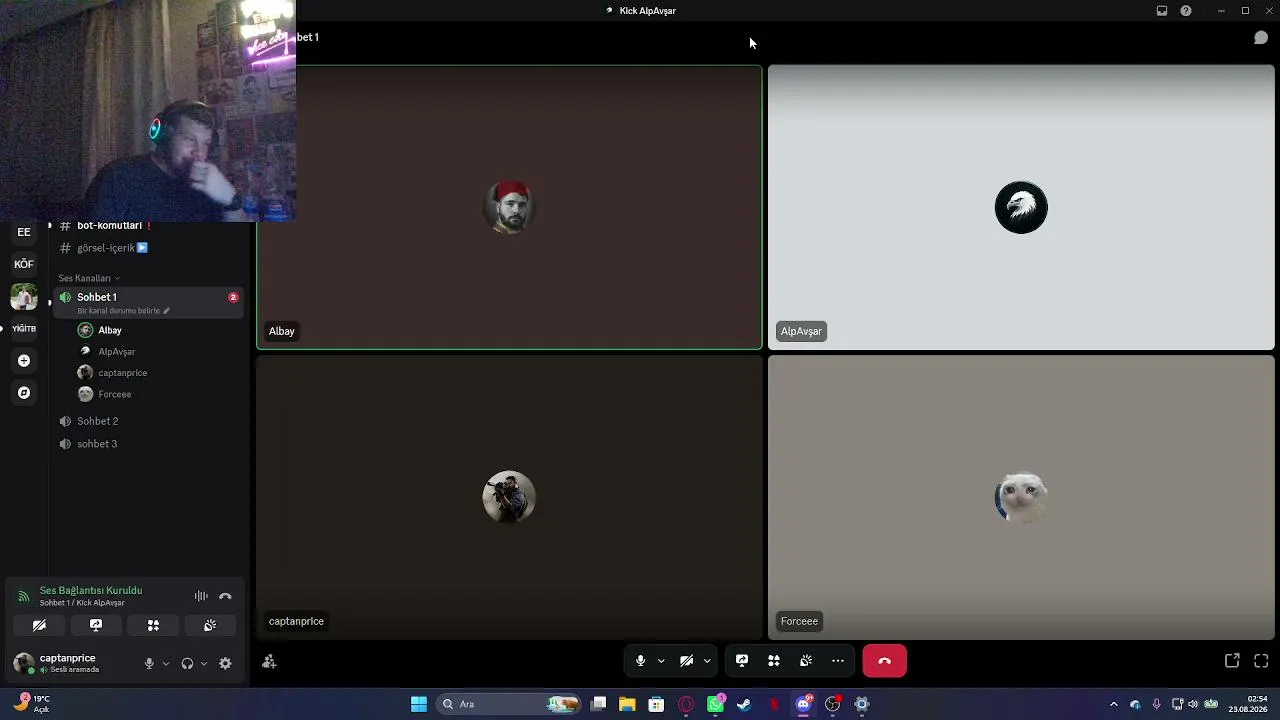Open voice connection details at Ses Bağlantısı Kuruldu
Viewport: 1280px width, 720px height.
(x=91, y=591)
